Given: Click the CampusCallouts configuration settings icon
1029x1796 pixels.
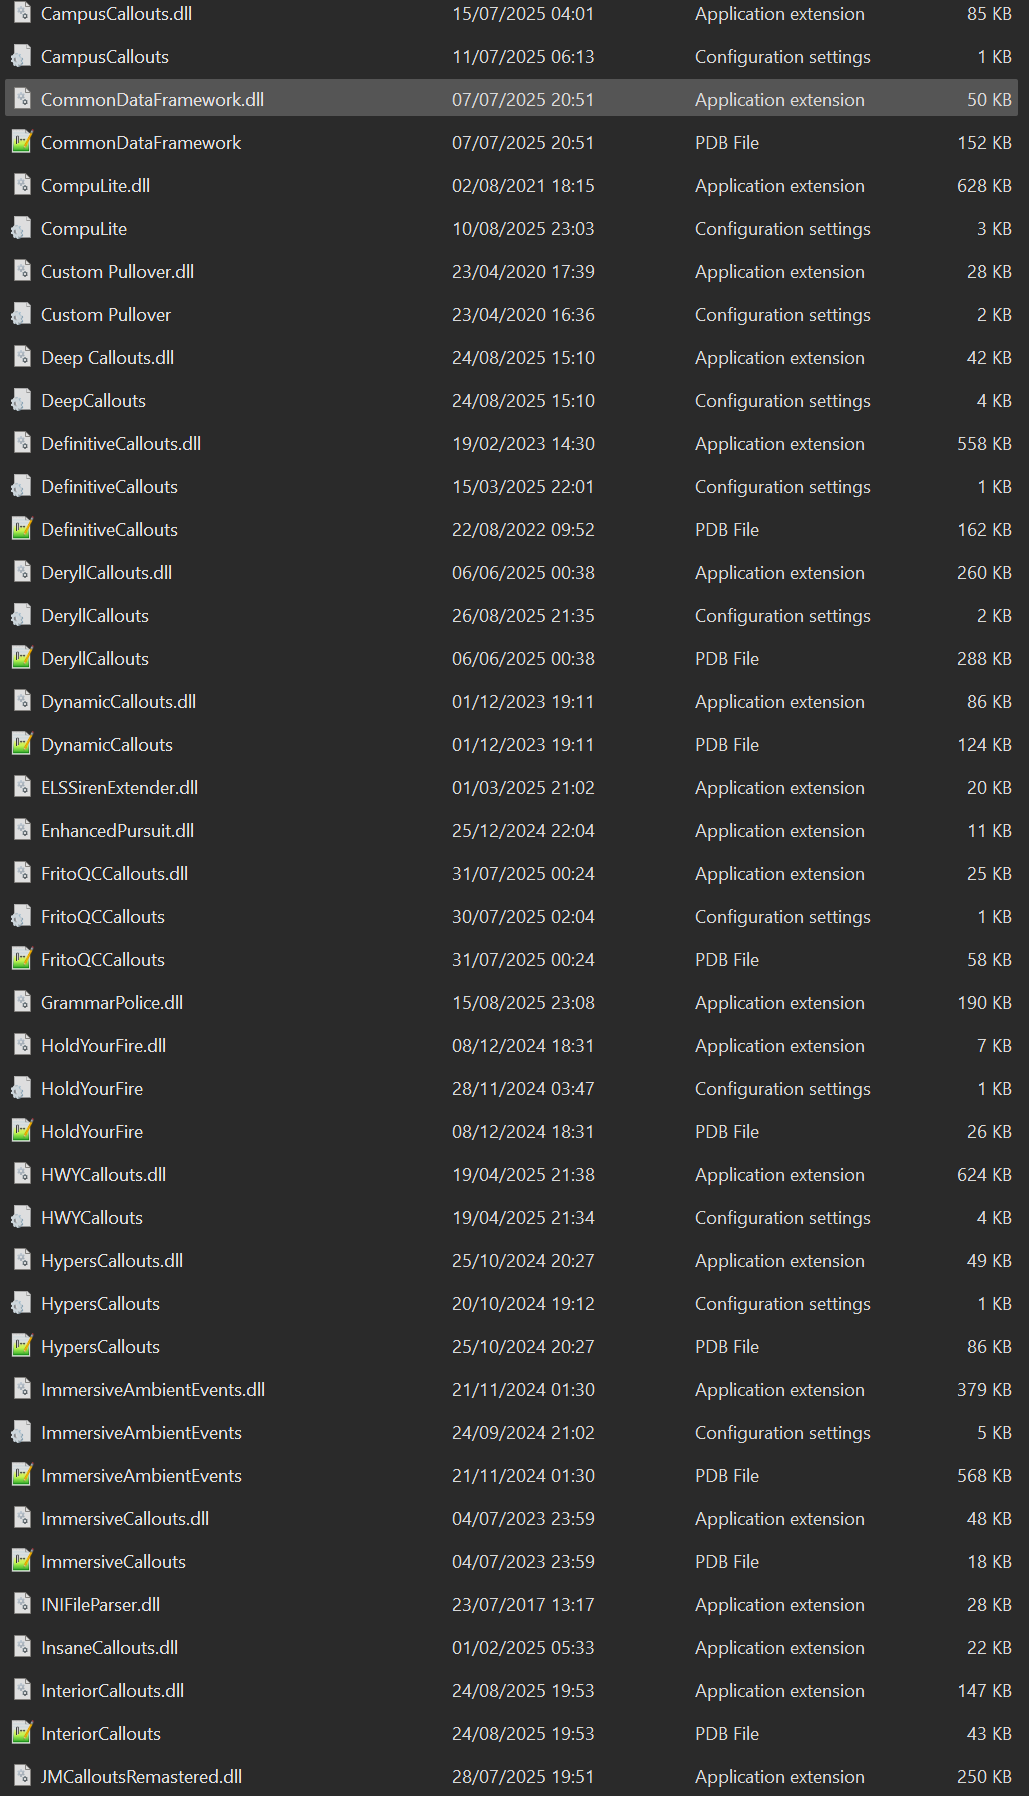Looking at the screenshot, I should 21,57.
